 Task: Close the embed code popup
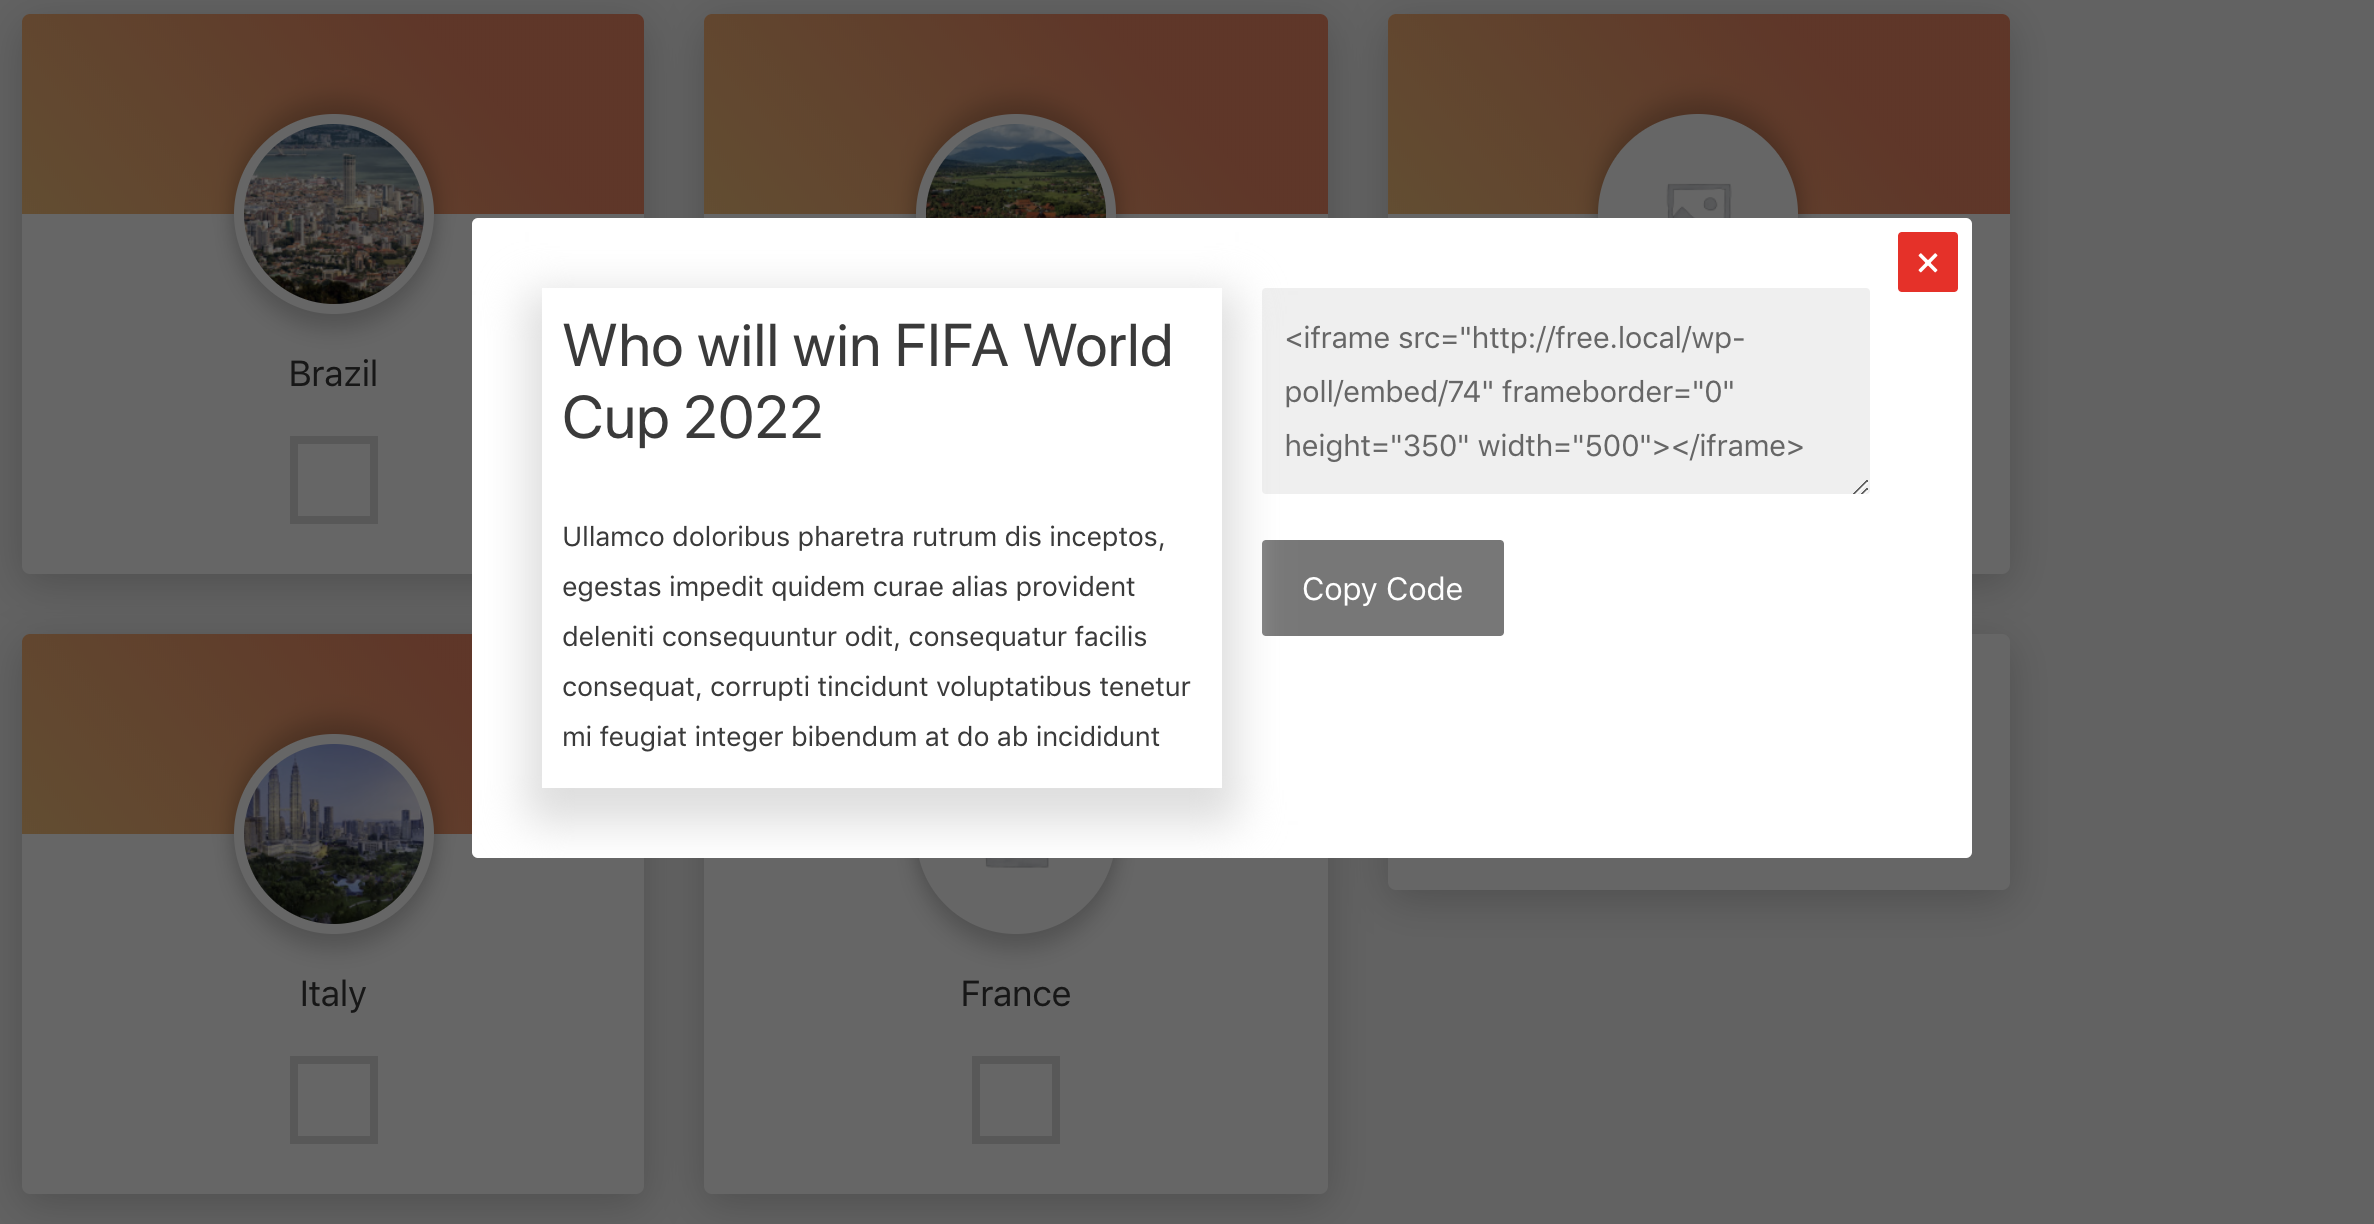pos(1927,262)
